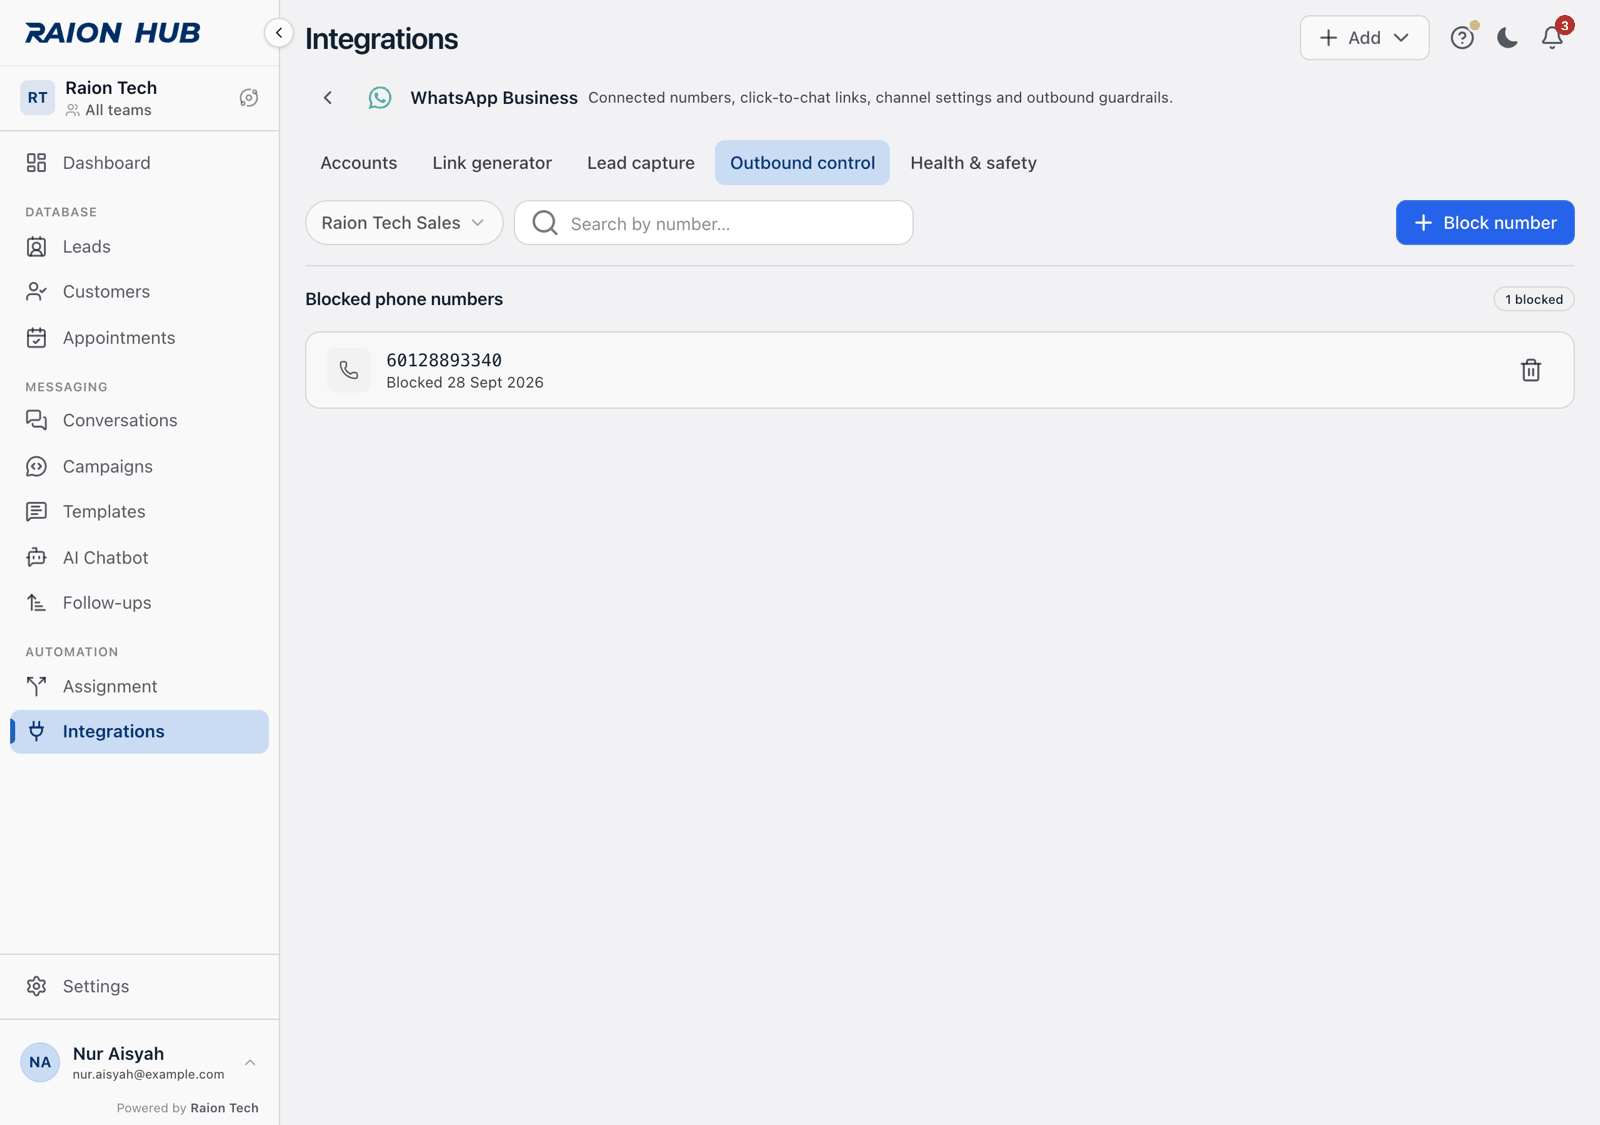The image size is (1600, 1125).
Task: Open notifications bell with 3 alerts
Action: click(x=1552, y=38)
